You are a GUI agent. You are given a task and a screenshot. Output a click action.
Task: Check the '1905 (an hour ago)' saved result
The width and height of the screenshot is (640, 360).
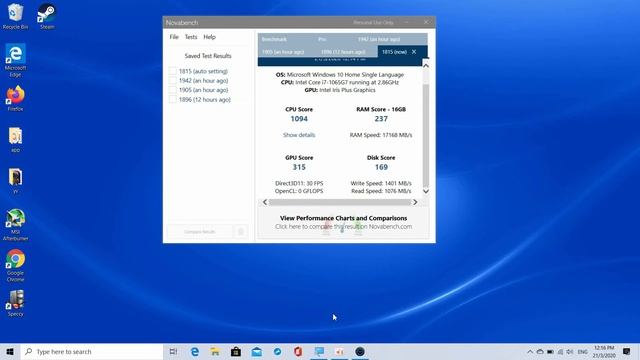173,90
